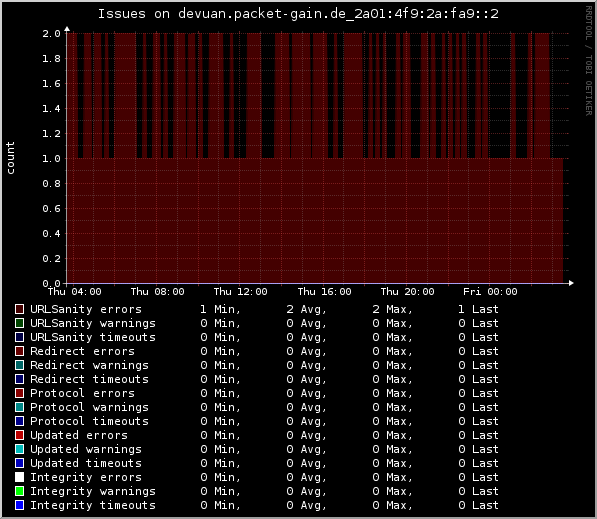Screen dimensions: 597x519
Task: Click the URLSanity errors color swatch
Action: [19, 309]
